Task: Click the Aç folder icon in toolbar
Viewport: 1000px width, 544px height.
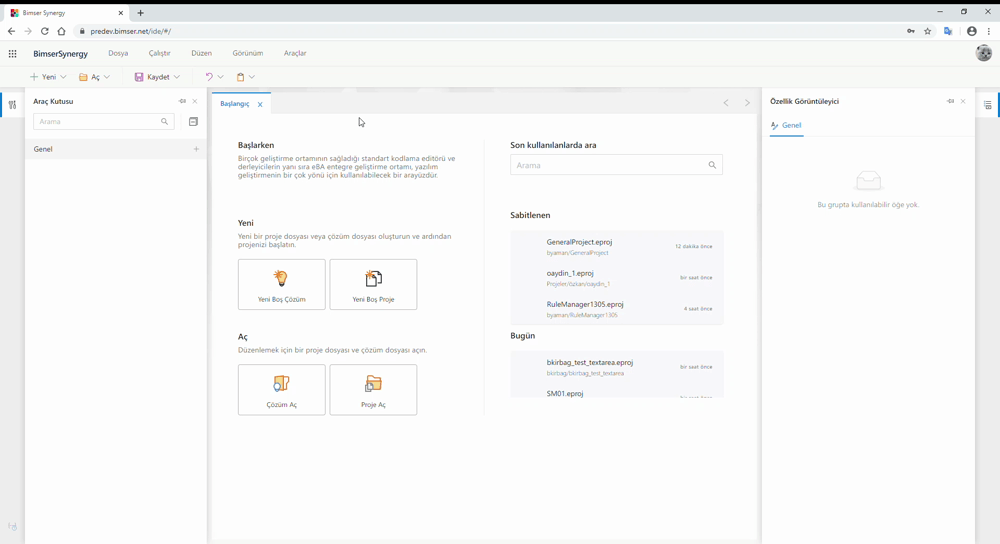Action: pos(83,77)
